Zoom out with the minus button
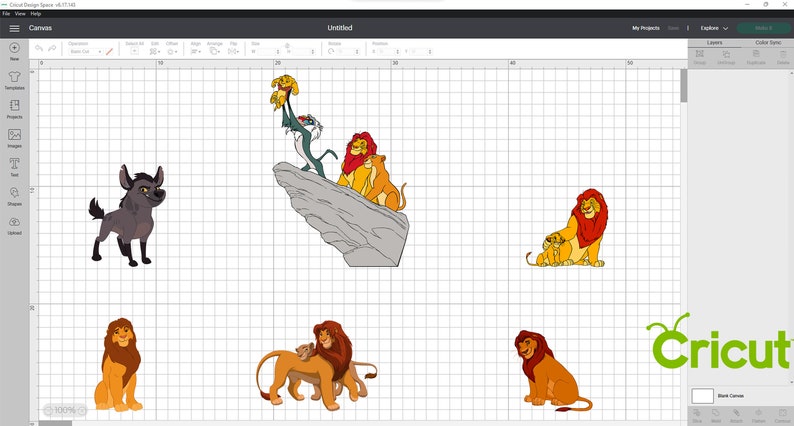The image size is (794, 426). coord(48,410)
